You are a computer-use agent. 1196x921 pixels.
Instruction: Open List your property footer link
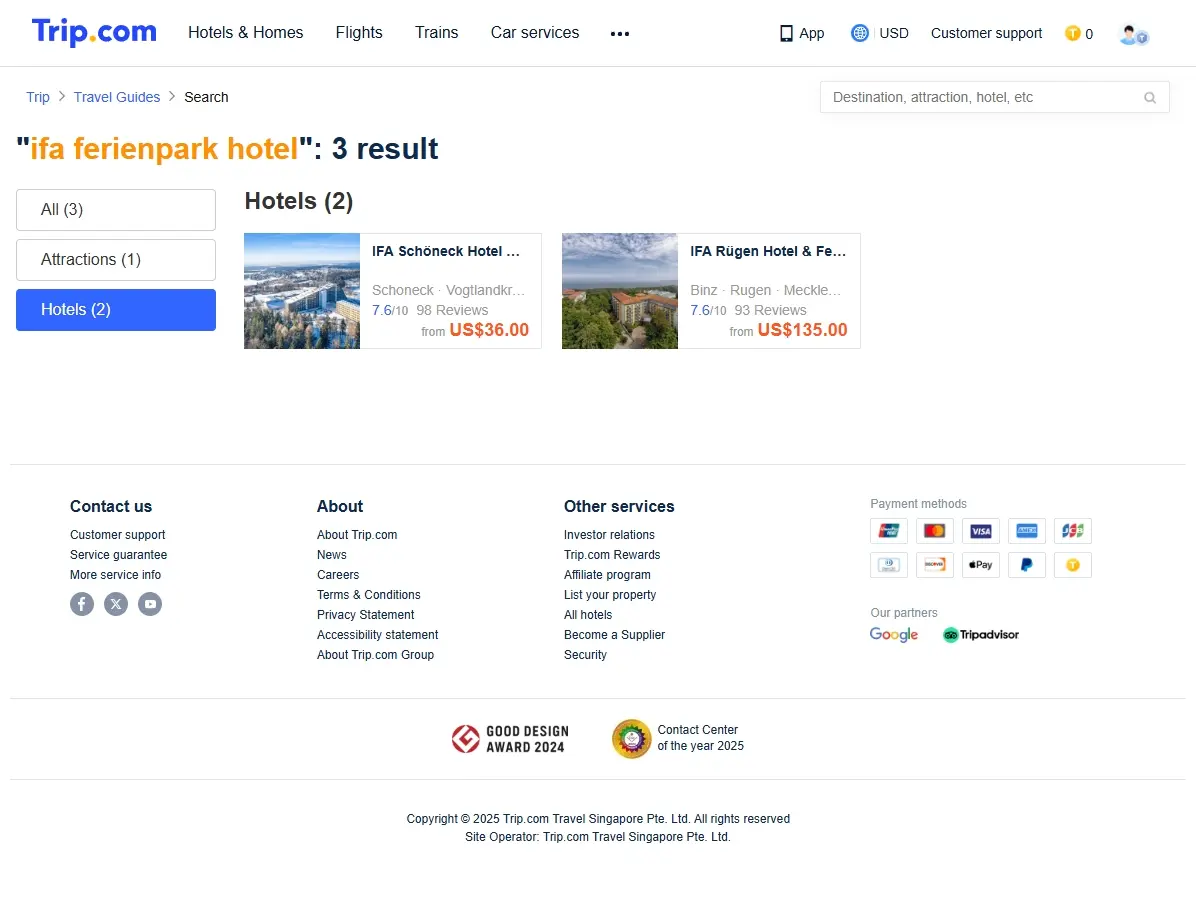point(609,594)
